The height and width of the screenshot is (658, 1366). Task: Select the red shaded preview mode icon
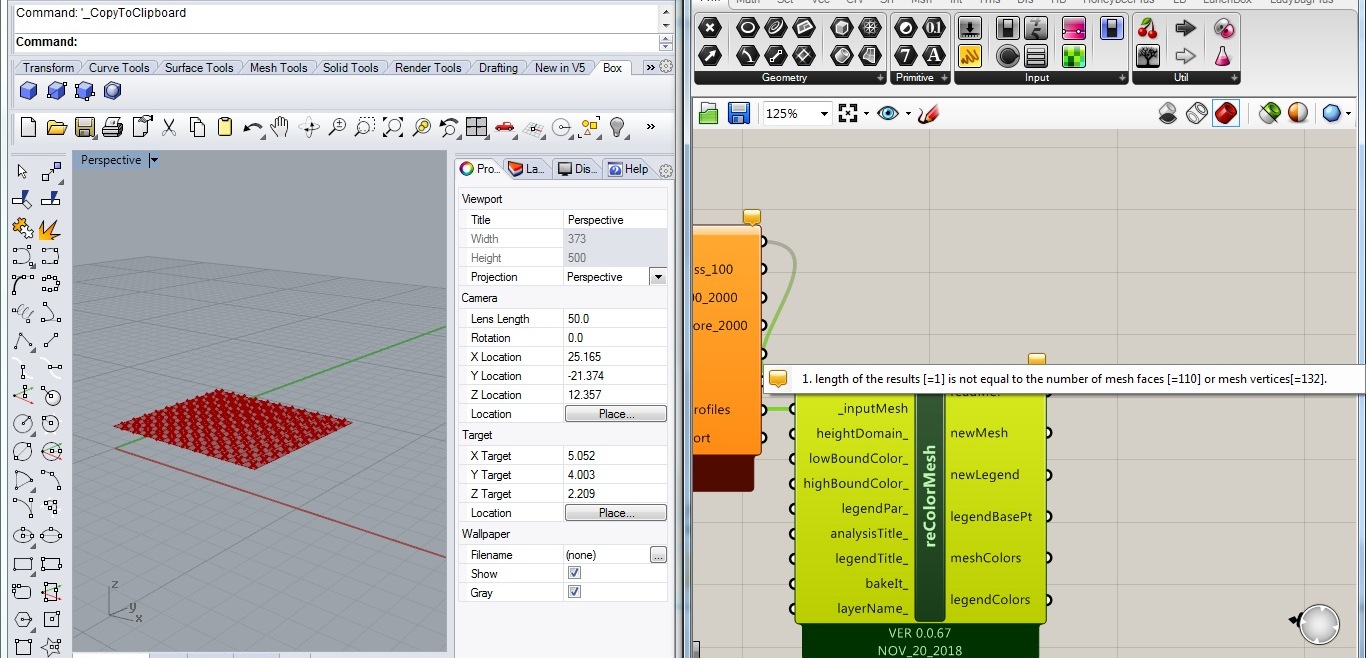coord(1226,113)
